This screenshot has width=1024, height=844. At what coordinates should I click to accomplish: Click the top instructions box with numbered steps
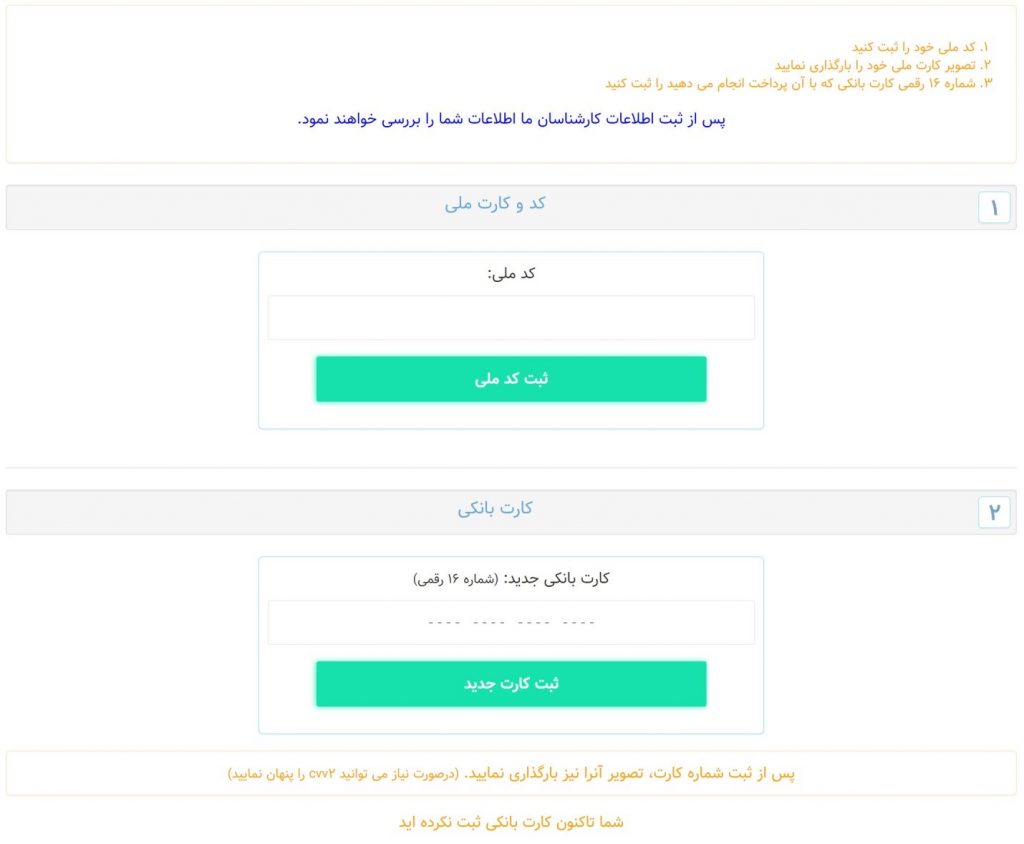pyautogui.click(x=511, y=84)
